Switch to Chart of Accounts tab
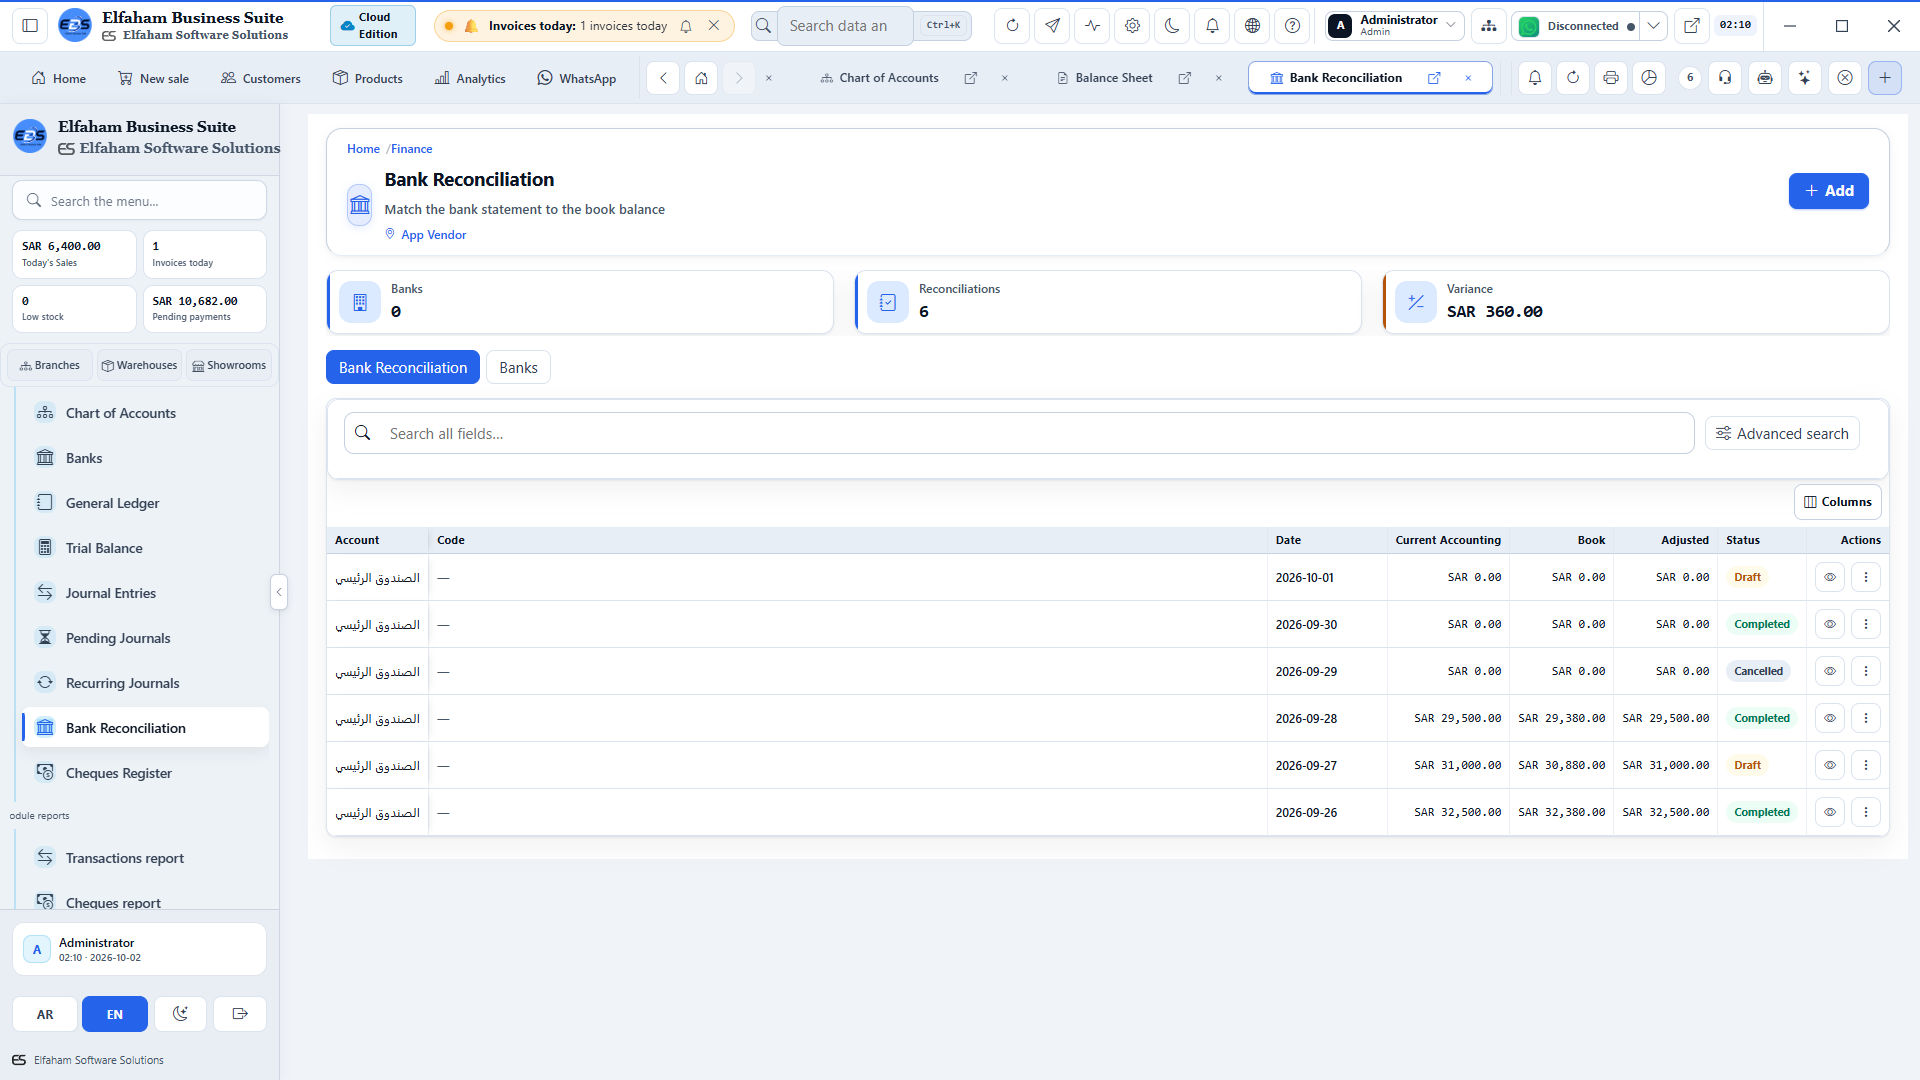The height and width of the screenshot is (1080, 1920). pos(888,78)
